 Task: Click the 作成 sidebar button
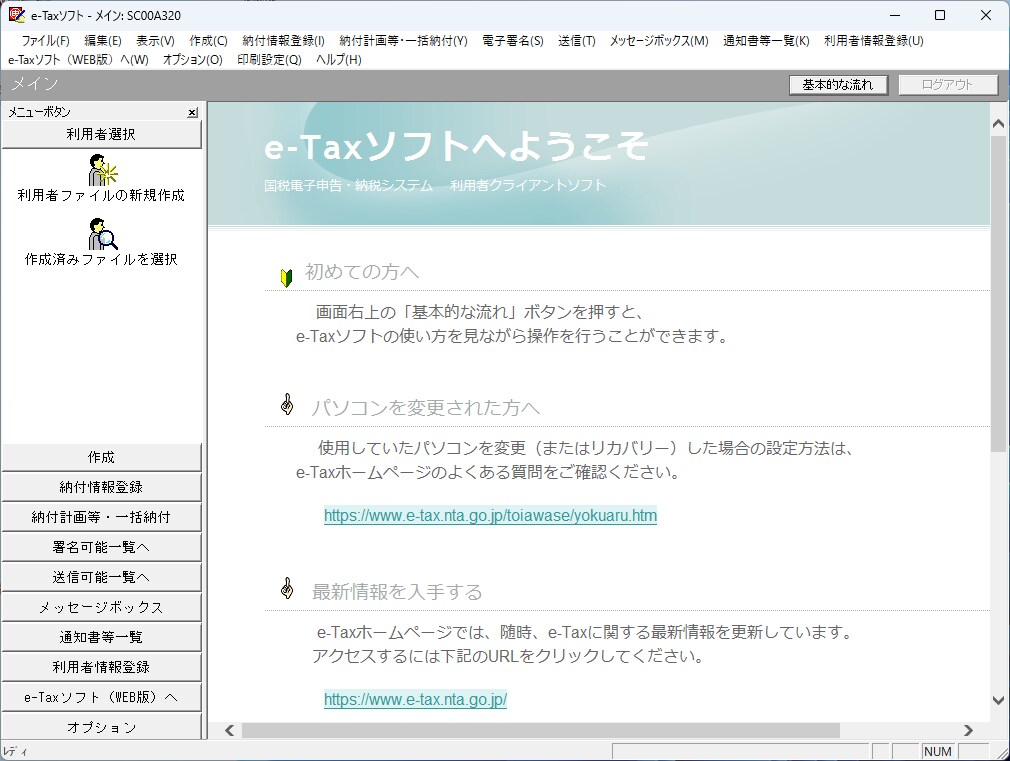click(x=101, y=458)
